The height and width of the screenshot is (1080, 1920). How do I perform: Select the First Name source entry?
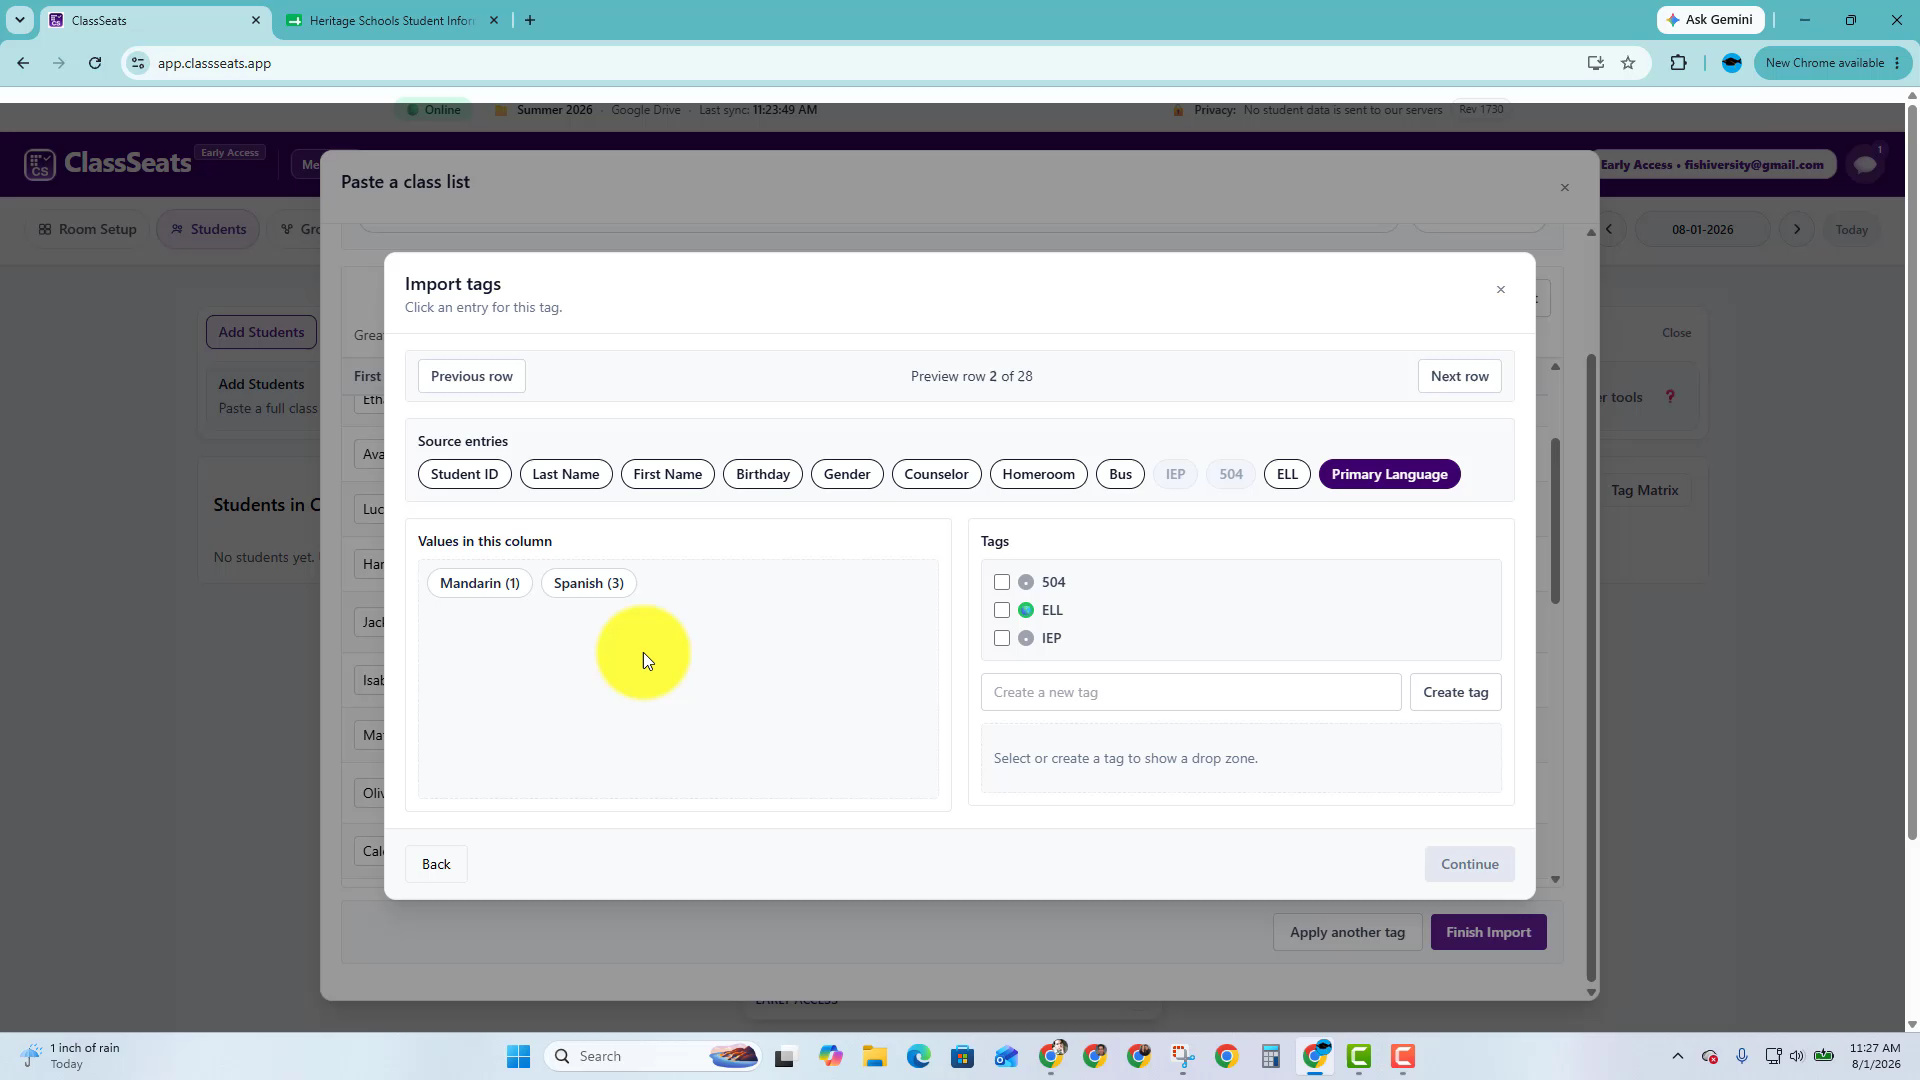coord(668,474)
